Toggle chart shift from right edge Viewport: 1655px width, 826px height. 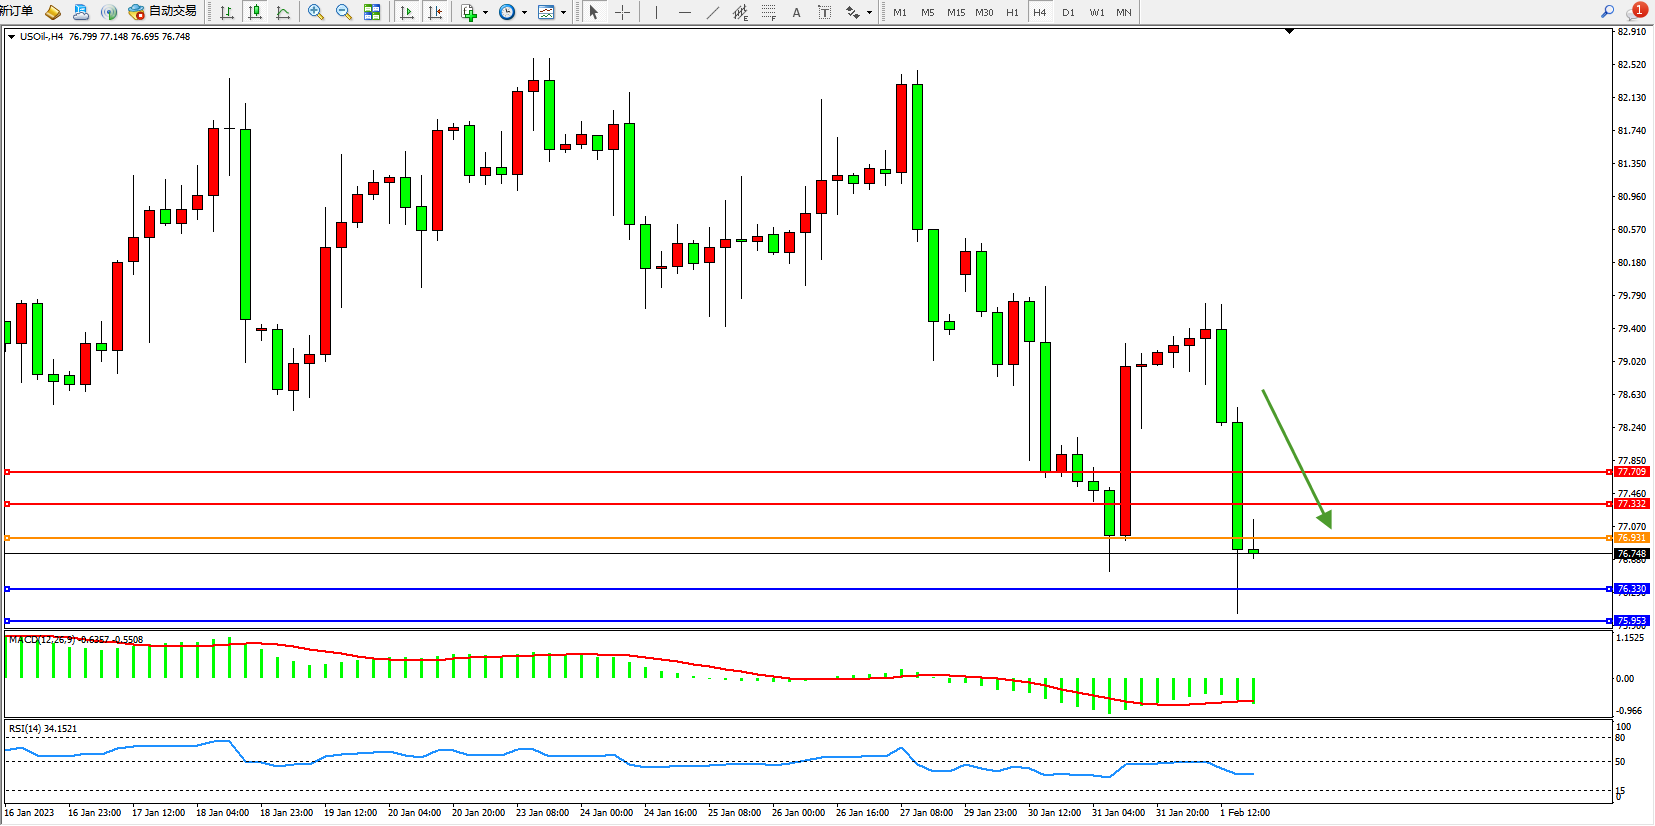click(x=435, y=12)
